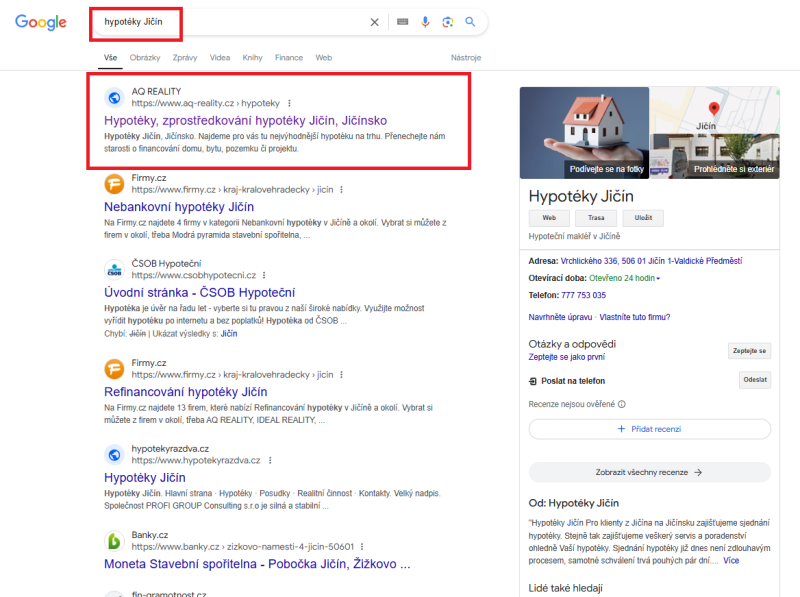Open address Vrchlického 336, 506 01 Jičín

point(652,261)
